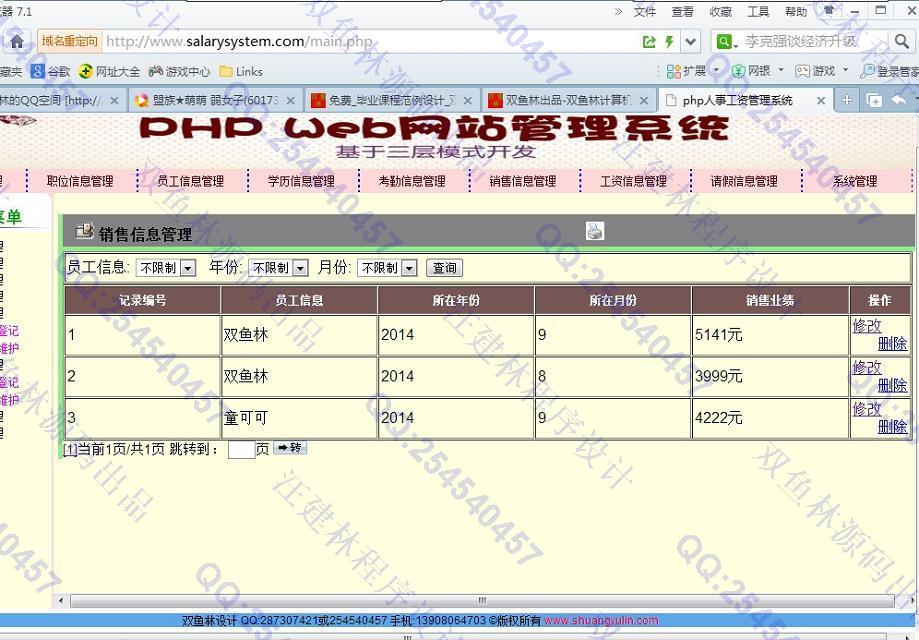Close the php人事工资管理系统 tab
The image size is (919, 640).
[x=821, y=101]
